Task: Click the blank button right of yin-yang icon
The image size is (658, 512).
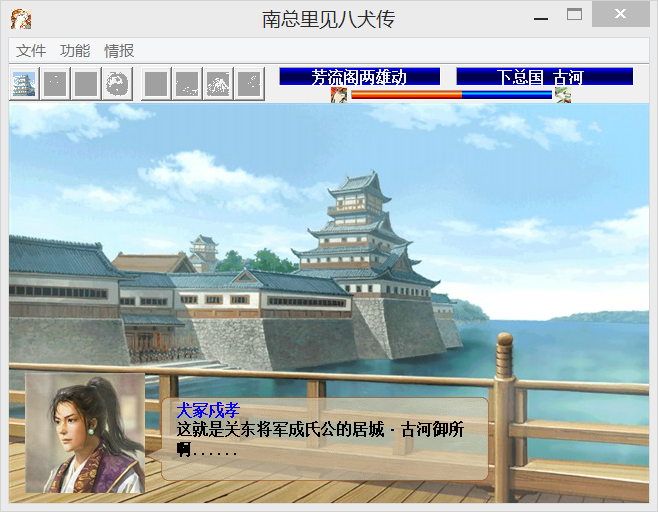Action: tap(155, 84)
